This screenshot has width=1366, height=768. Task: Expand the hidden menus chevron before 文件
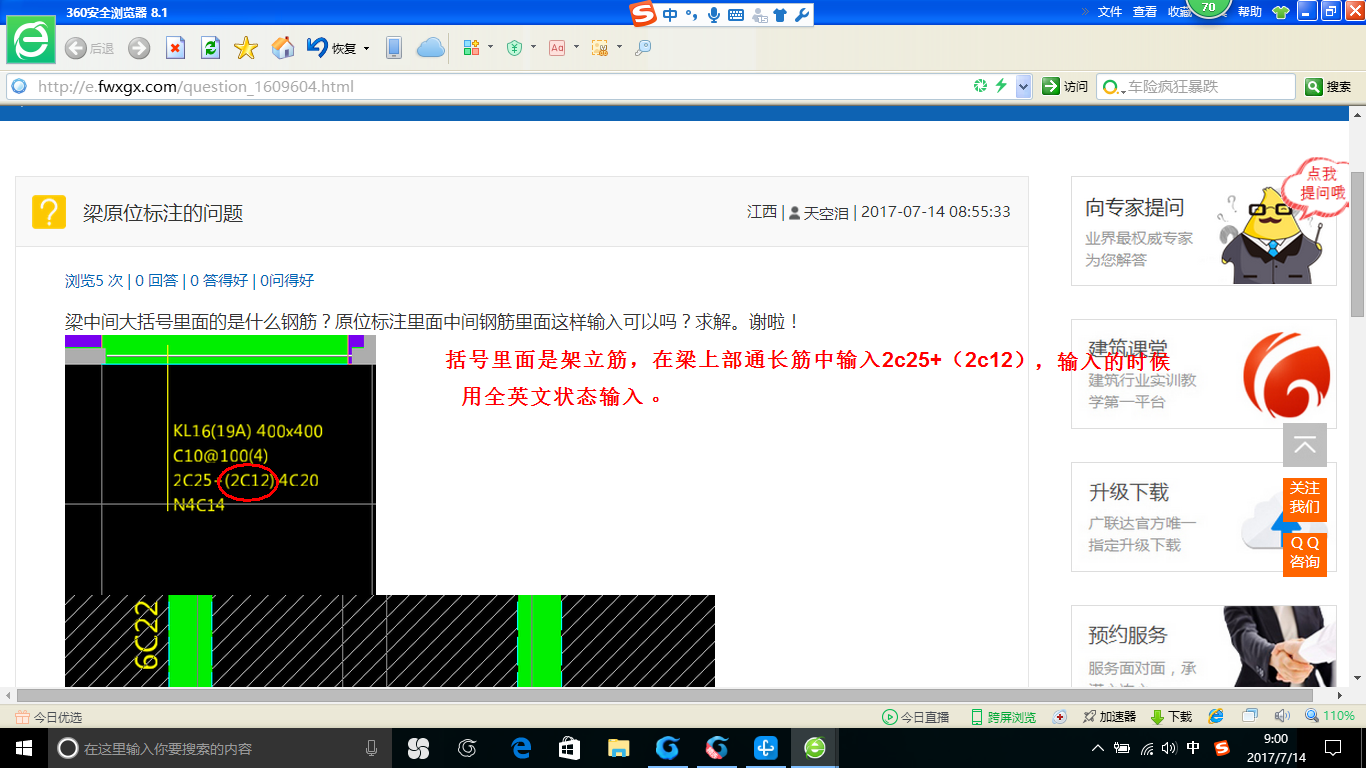coord(1085,12)
